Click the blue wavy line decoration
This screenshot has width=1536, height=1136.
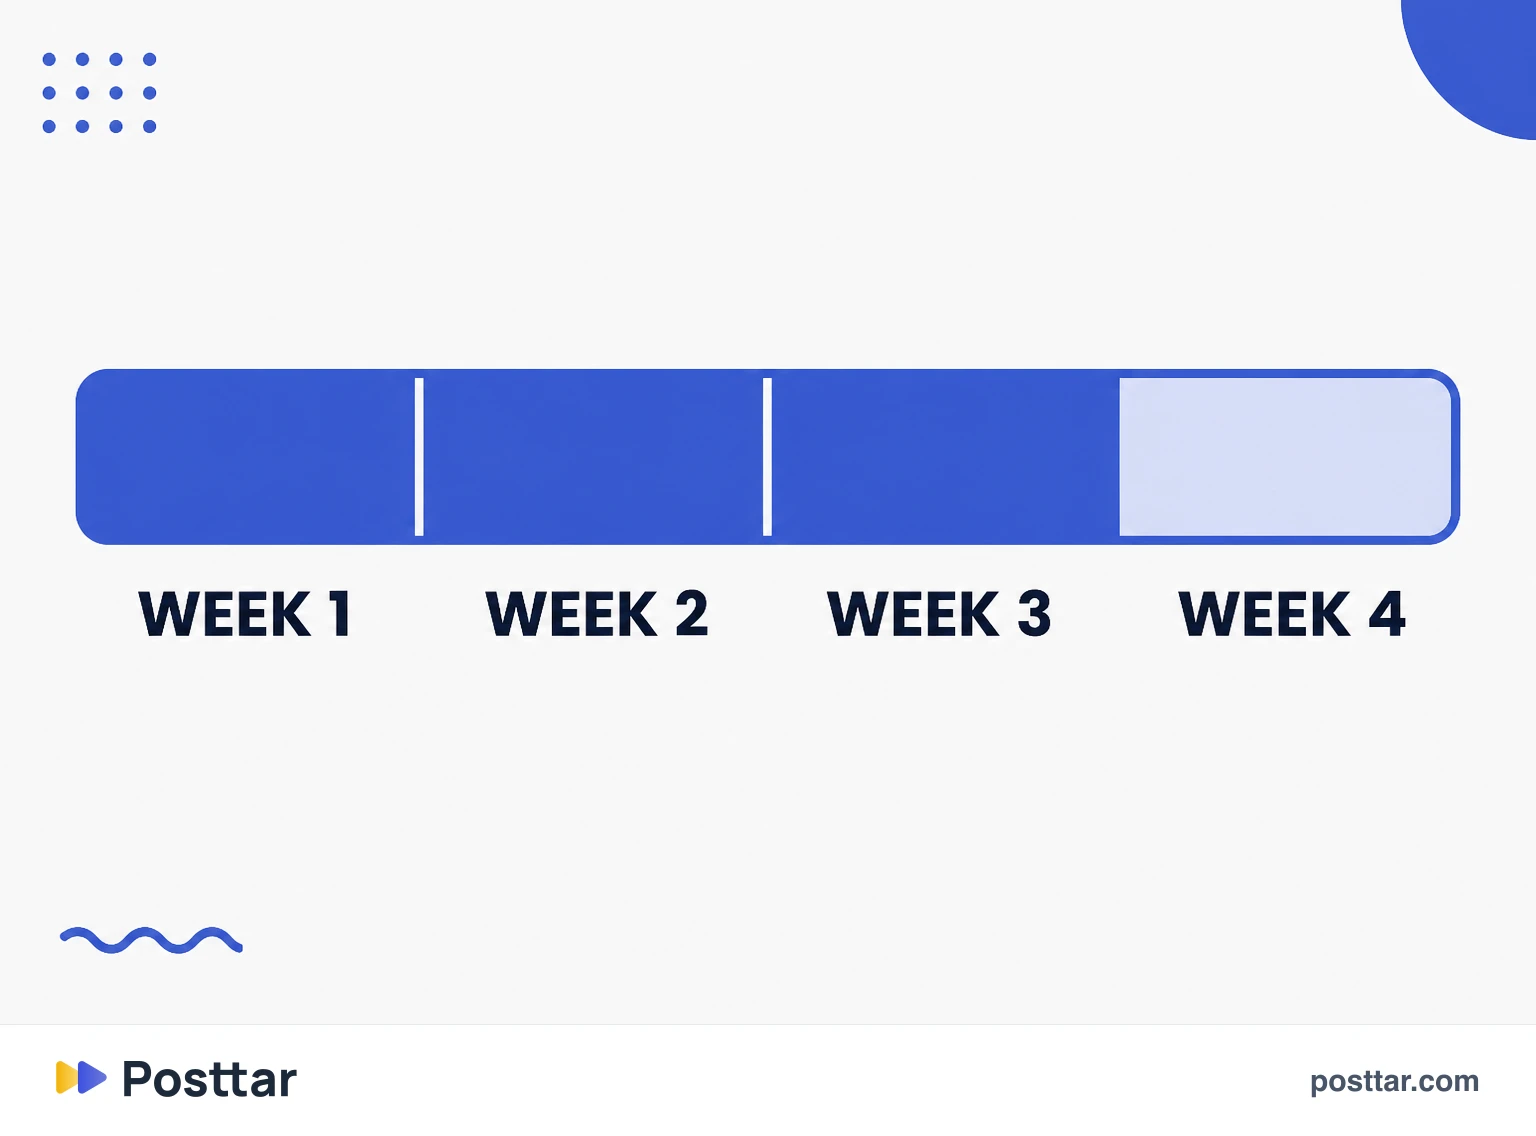tap(151, 940)
